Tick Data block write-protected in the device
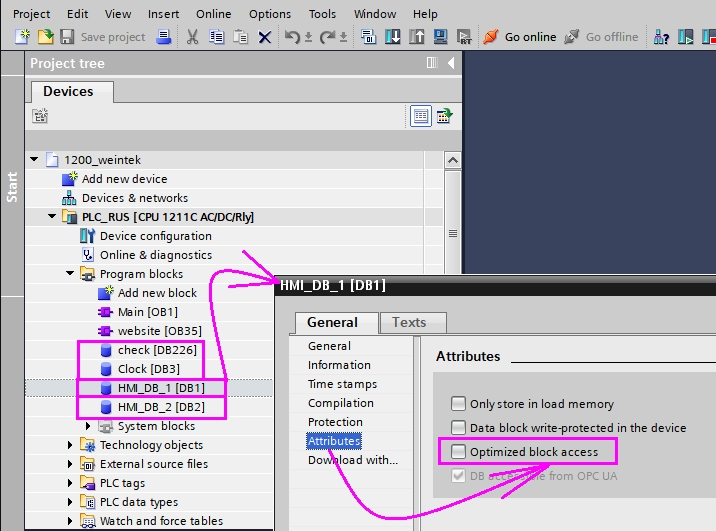The image size is (716, 531). (x=458, y=427)
